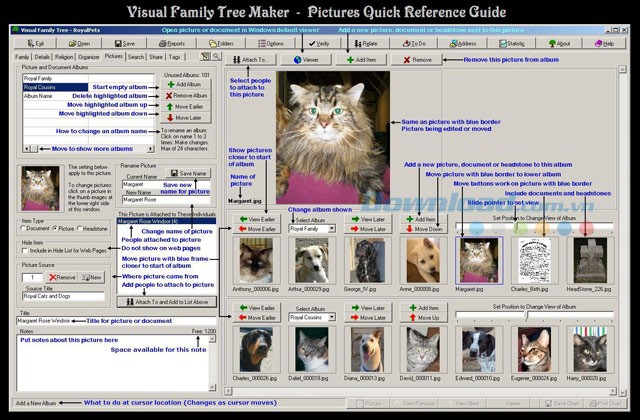Select HeadStone_226.jpg thumbnail
Screen dimensions: 640x420
click(x=590, y=260)
